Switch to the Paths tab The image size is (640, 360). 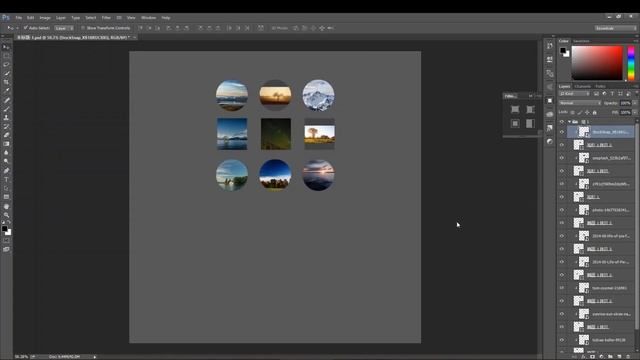600,87
